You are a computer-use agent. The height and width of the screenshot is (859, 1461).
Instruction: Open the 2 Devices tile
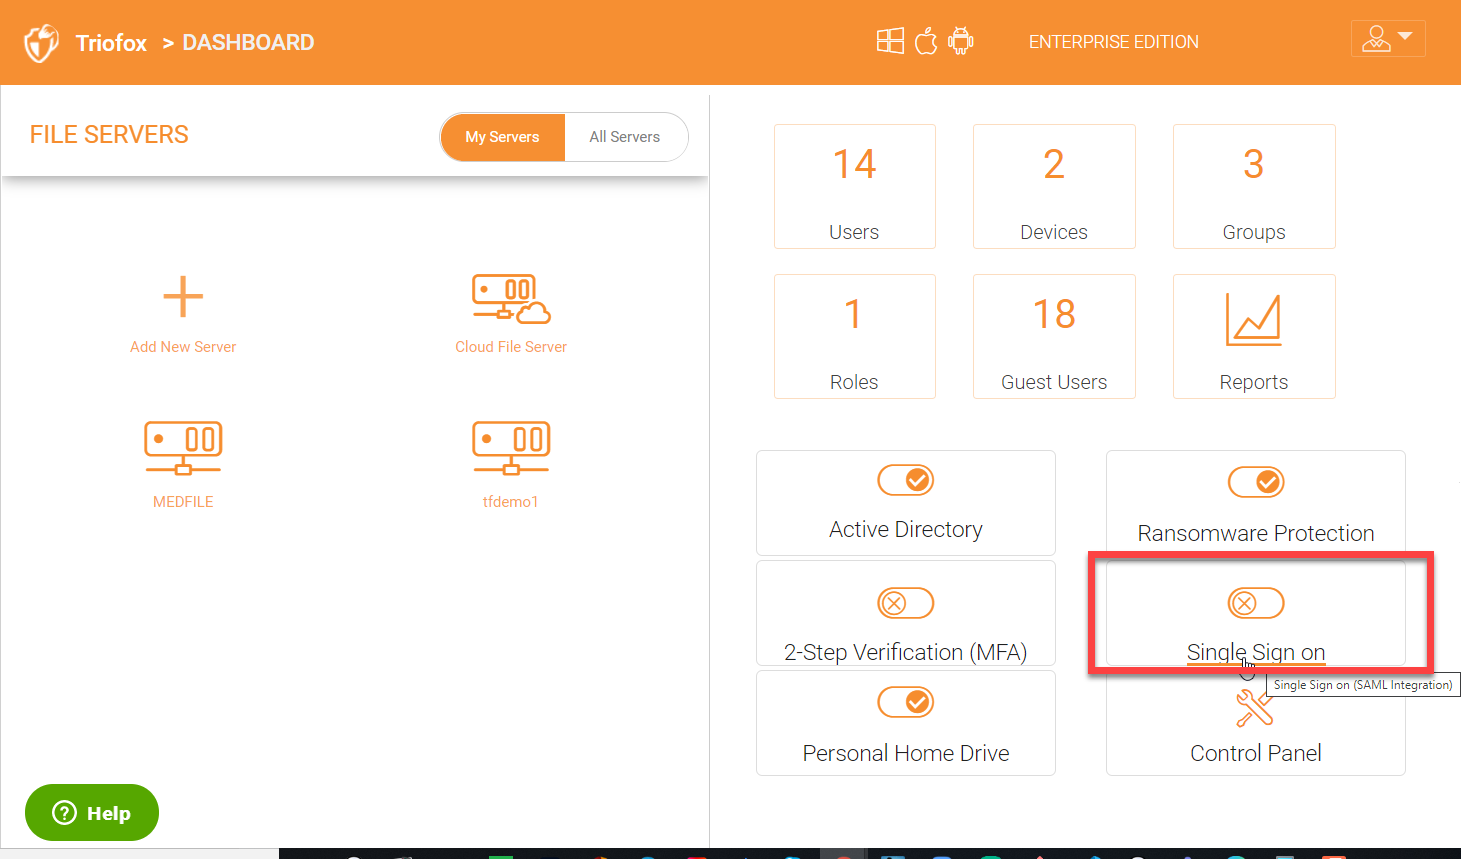tap(1054, 186)
